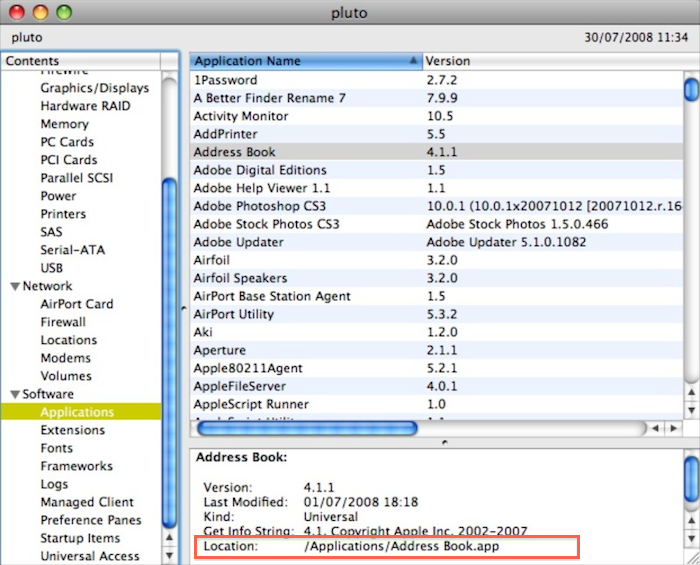
Task: Open Firewall under Network
Action: click(63, 322)
